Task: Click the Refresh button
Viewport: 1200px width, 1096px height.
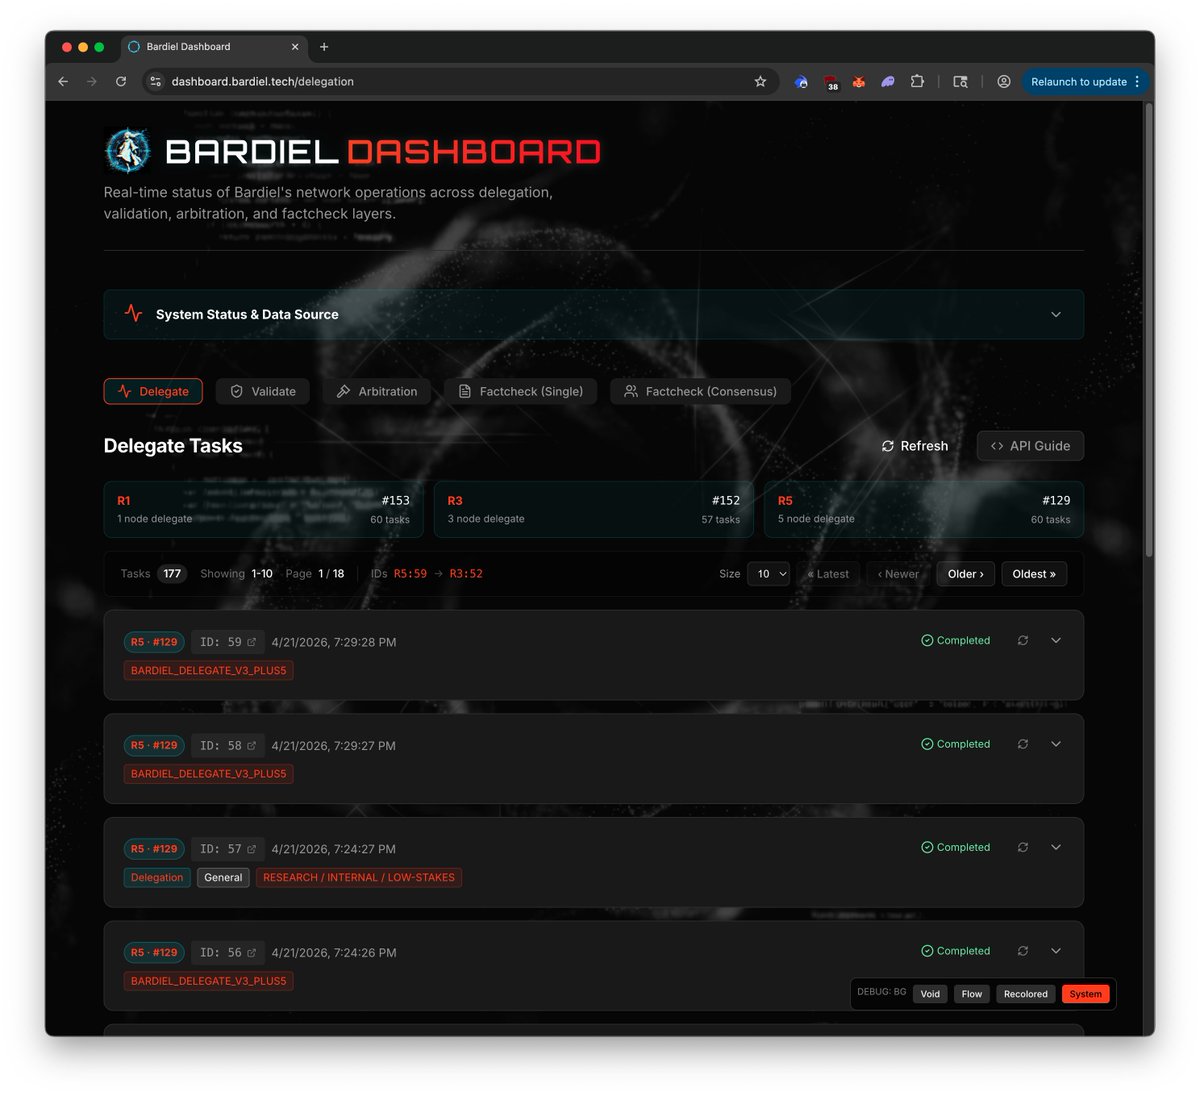Action: [914, 446]
